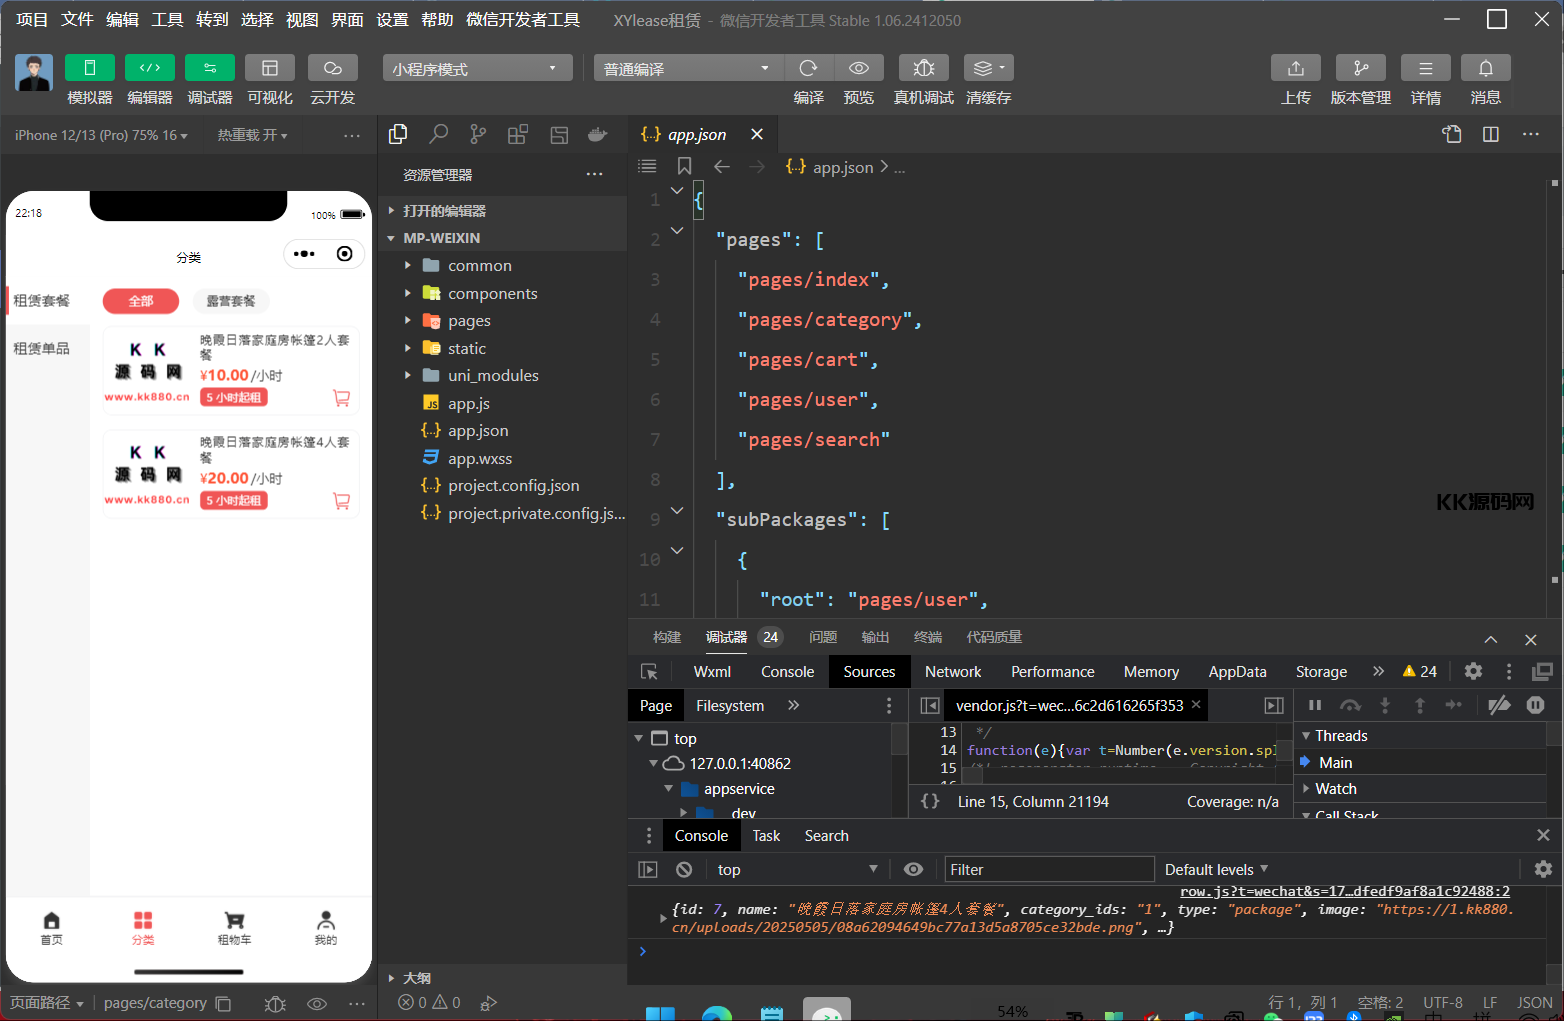Screen dimensions: 1564x1021
Task: Start real device debugging
Action: pyautogui.click(x=924, y=68)
